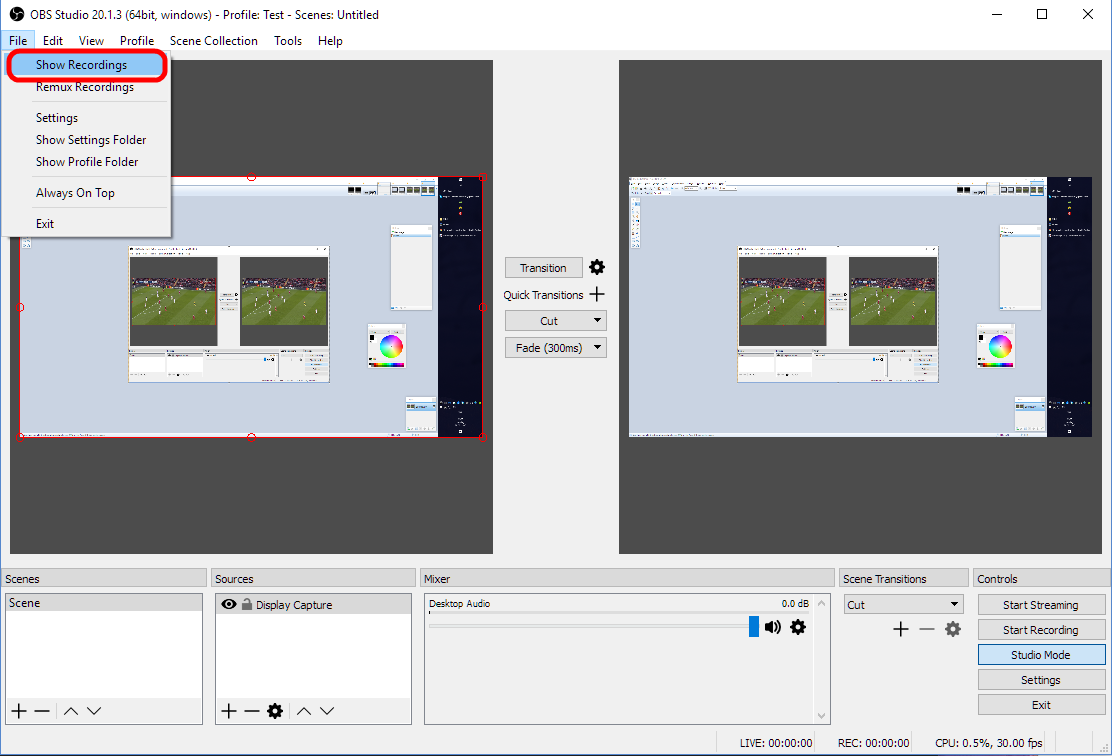The width and height of the screenshot is (1112, 756).
Task: Open the Help menu
Action: pyautogui.click(x=330, y=41)
